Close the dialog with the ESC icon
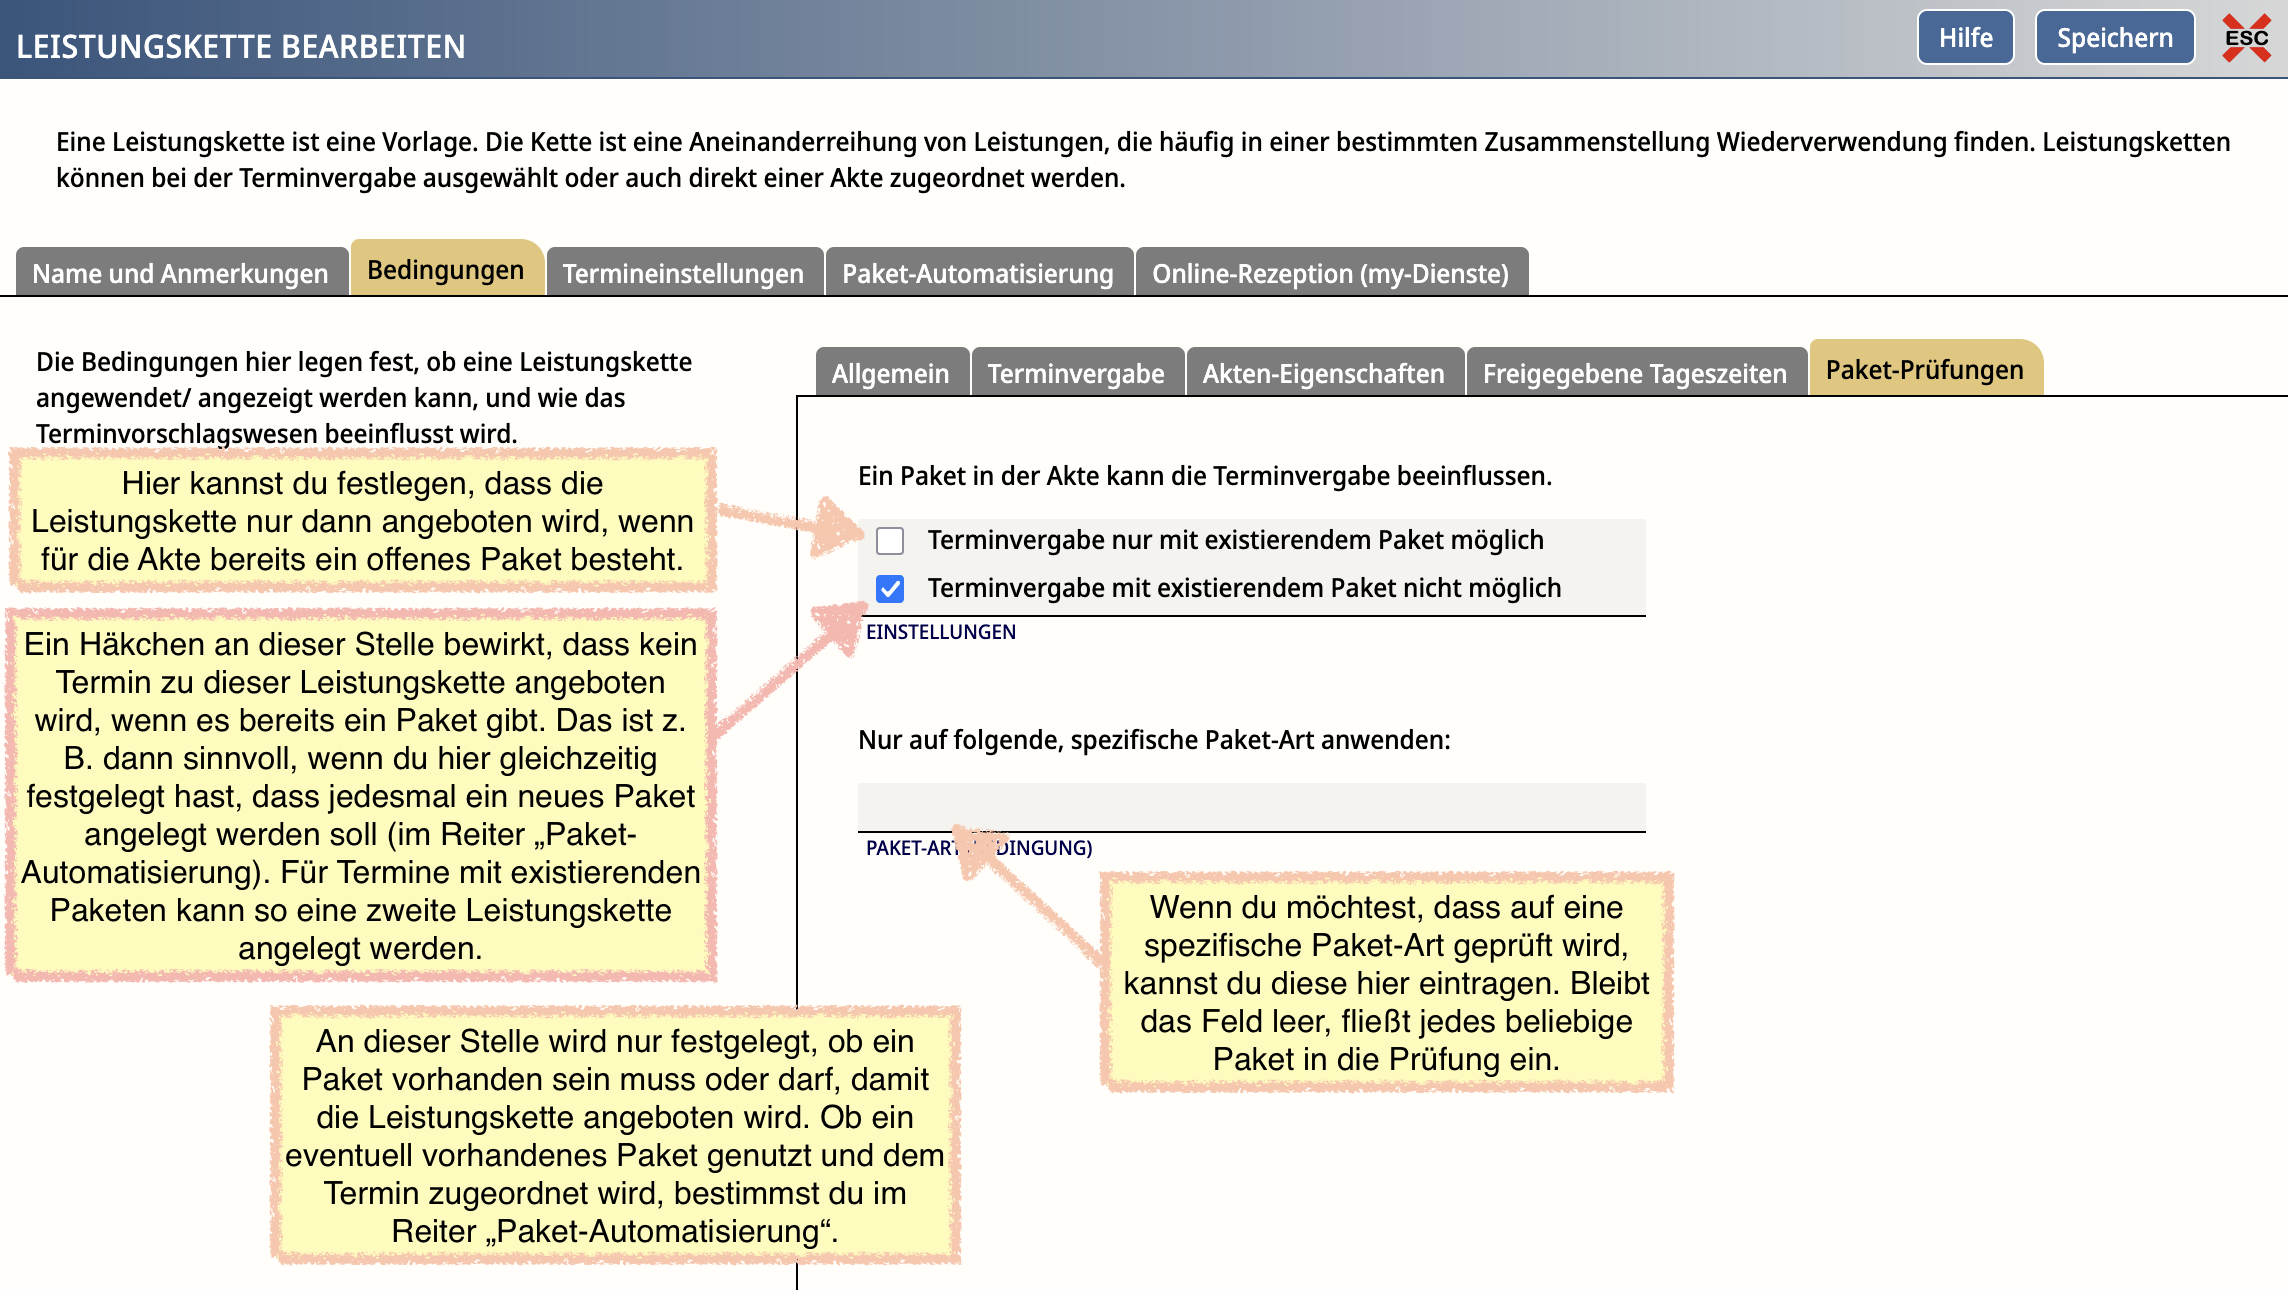This screenshot has height=1290, width=2288. tap(2246, 38)
